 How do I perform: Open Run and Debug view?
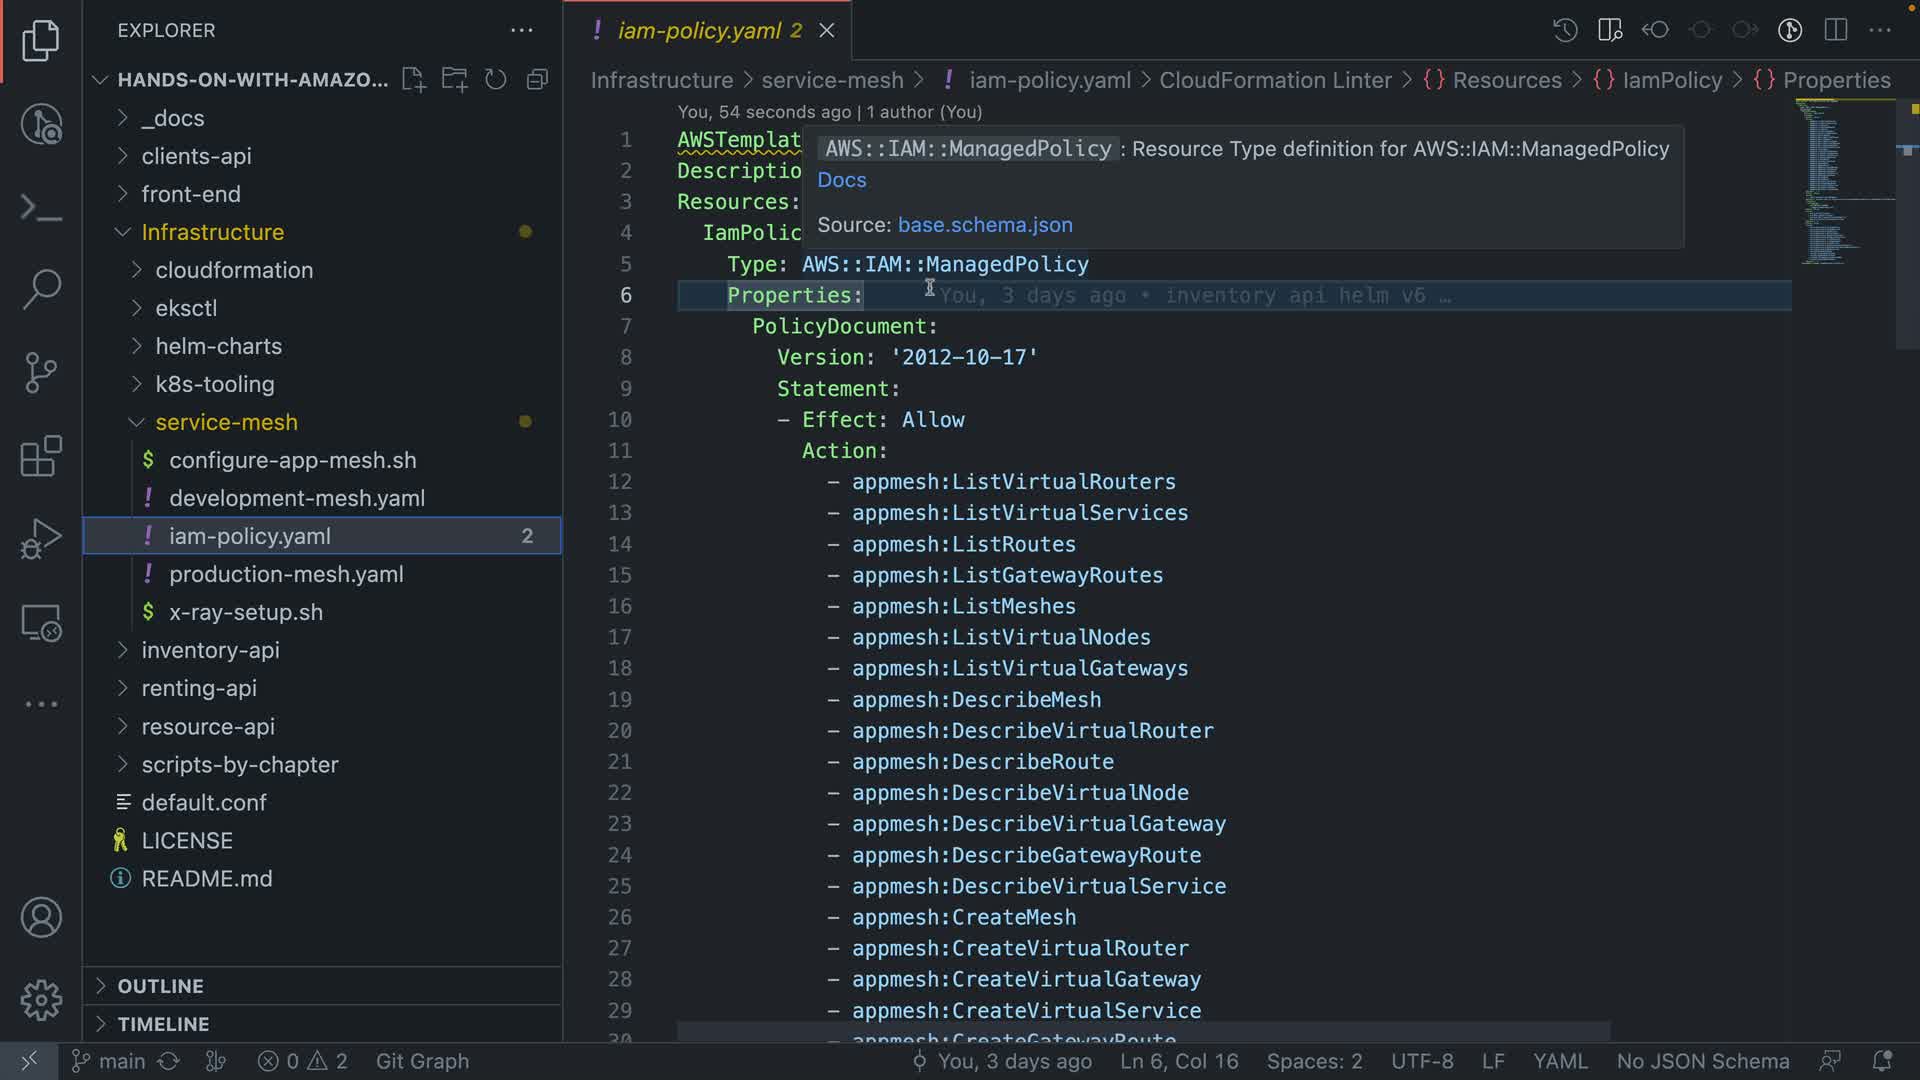coord(41,539)
